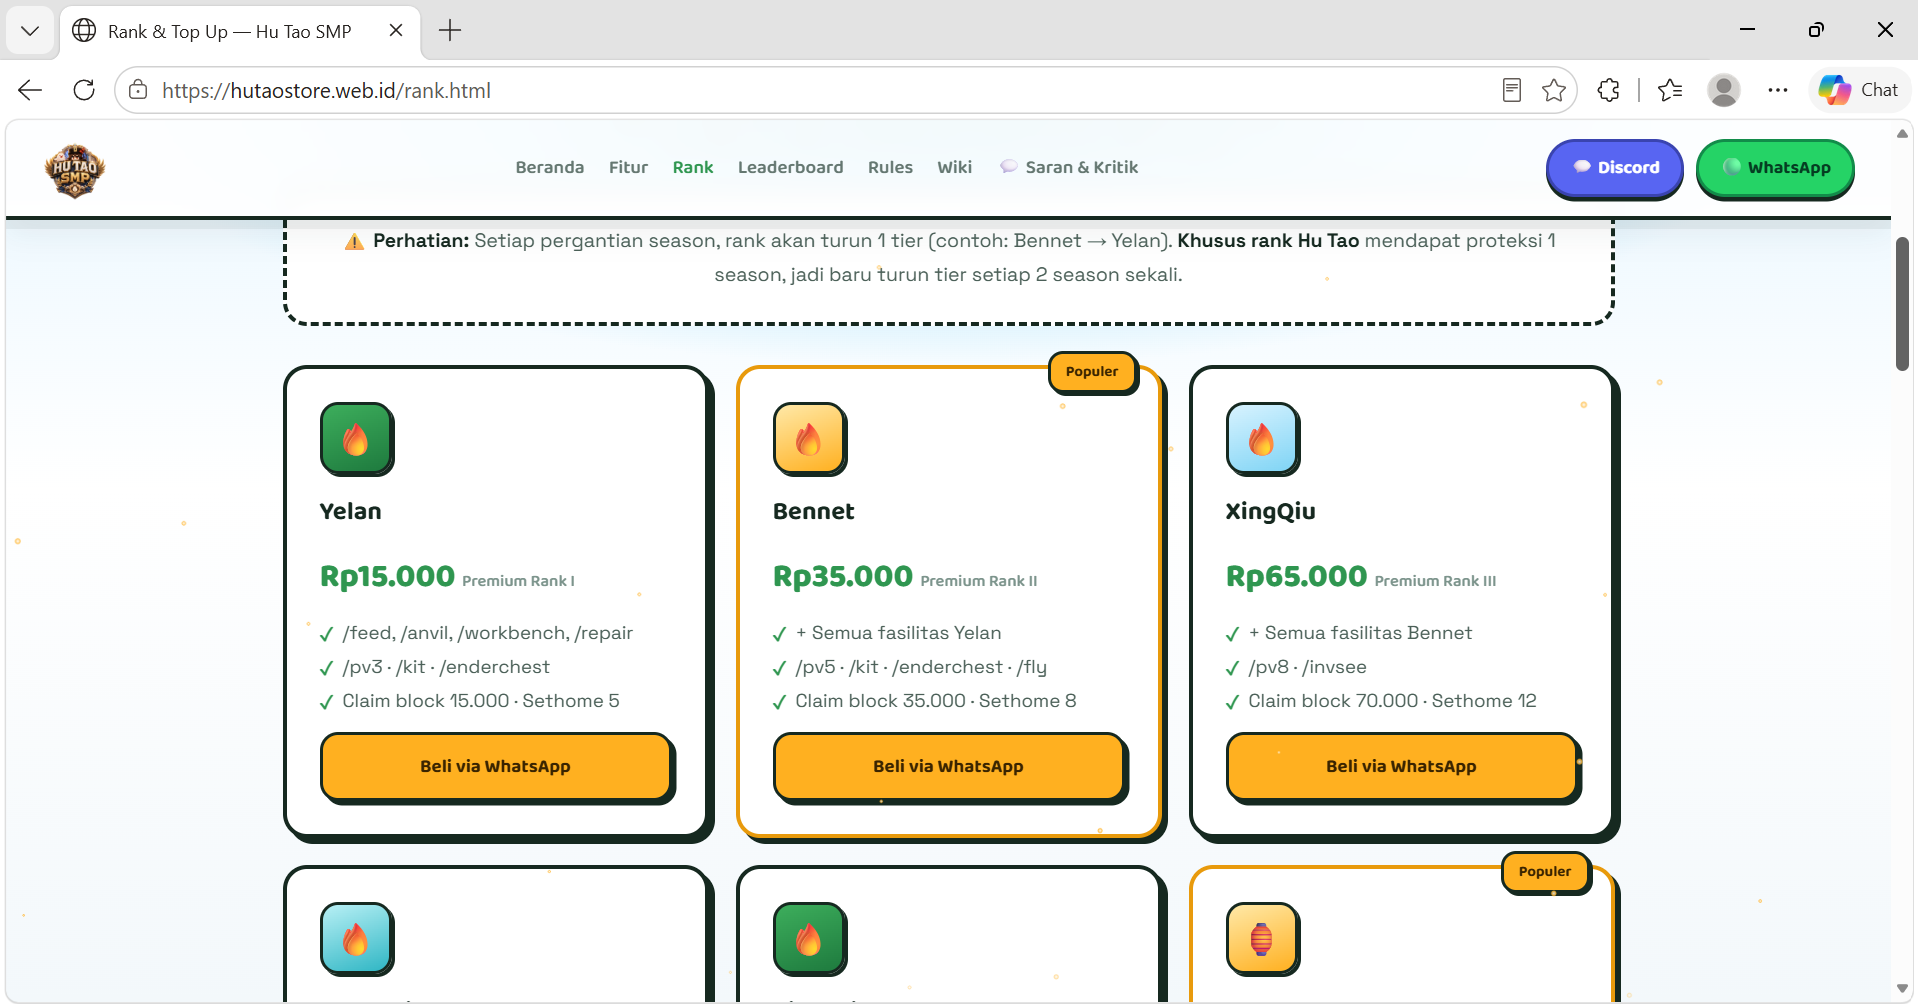Viewport: 1918px width, 1006px height.
Task: Open the browser Extensions puzzle icon
Action: tap(1608, 90)
